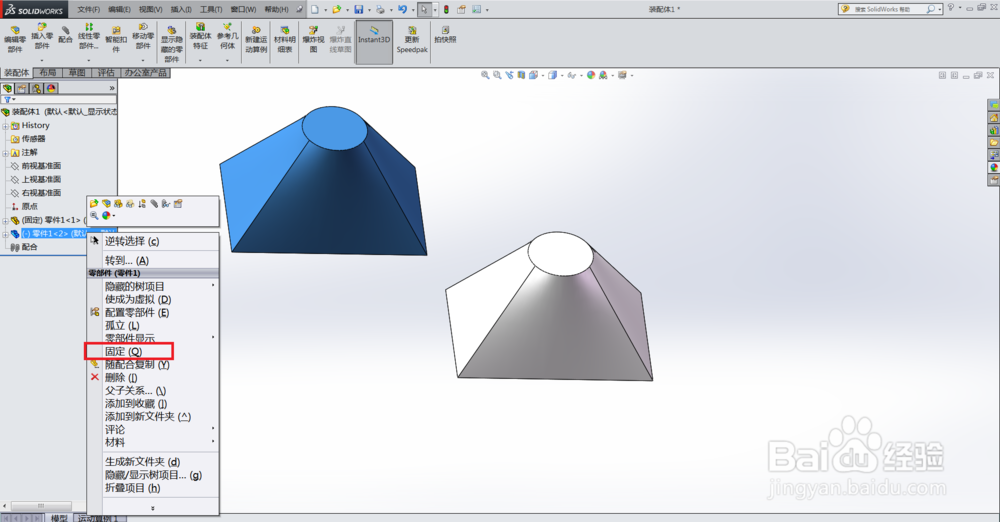This screenshot has height=522, width=1000.
Task: Click the 装配体特征 (Assembly Features) tool
Action: 200,37
